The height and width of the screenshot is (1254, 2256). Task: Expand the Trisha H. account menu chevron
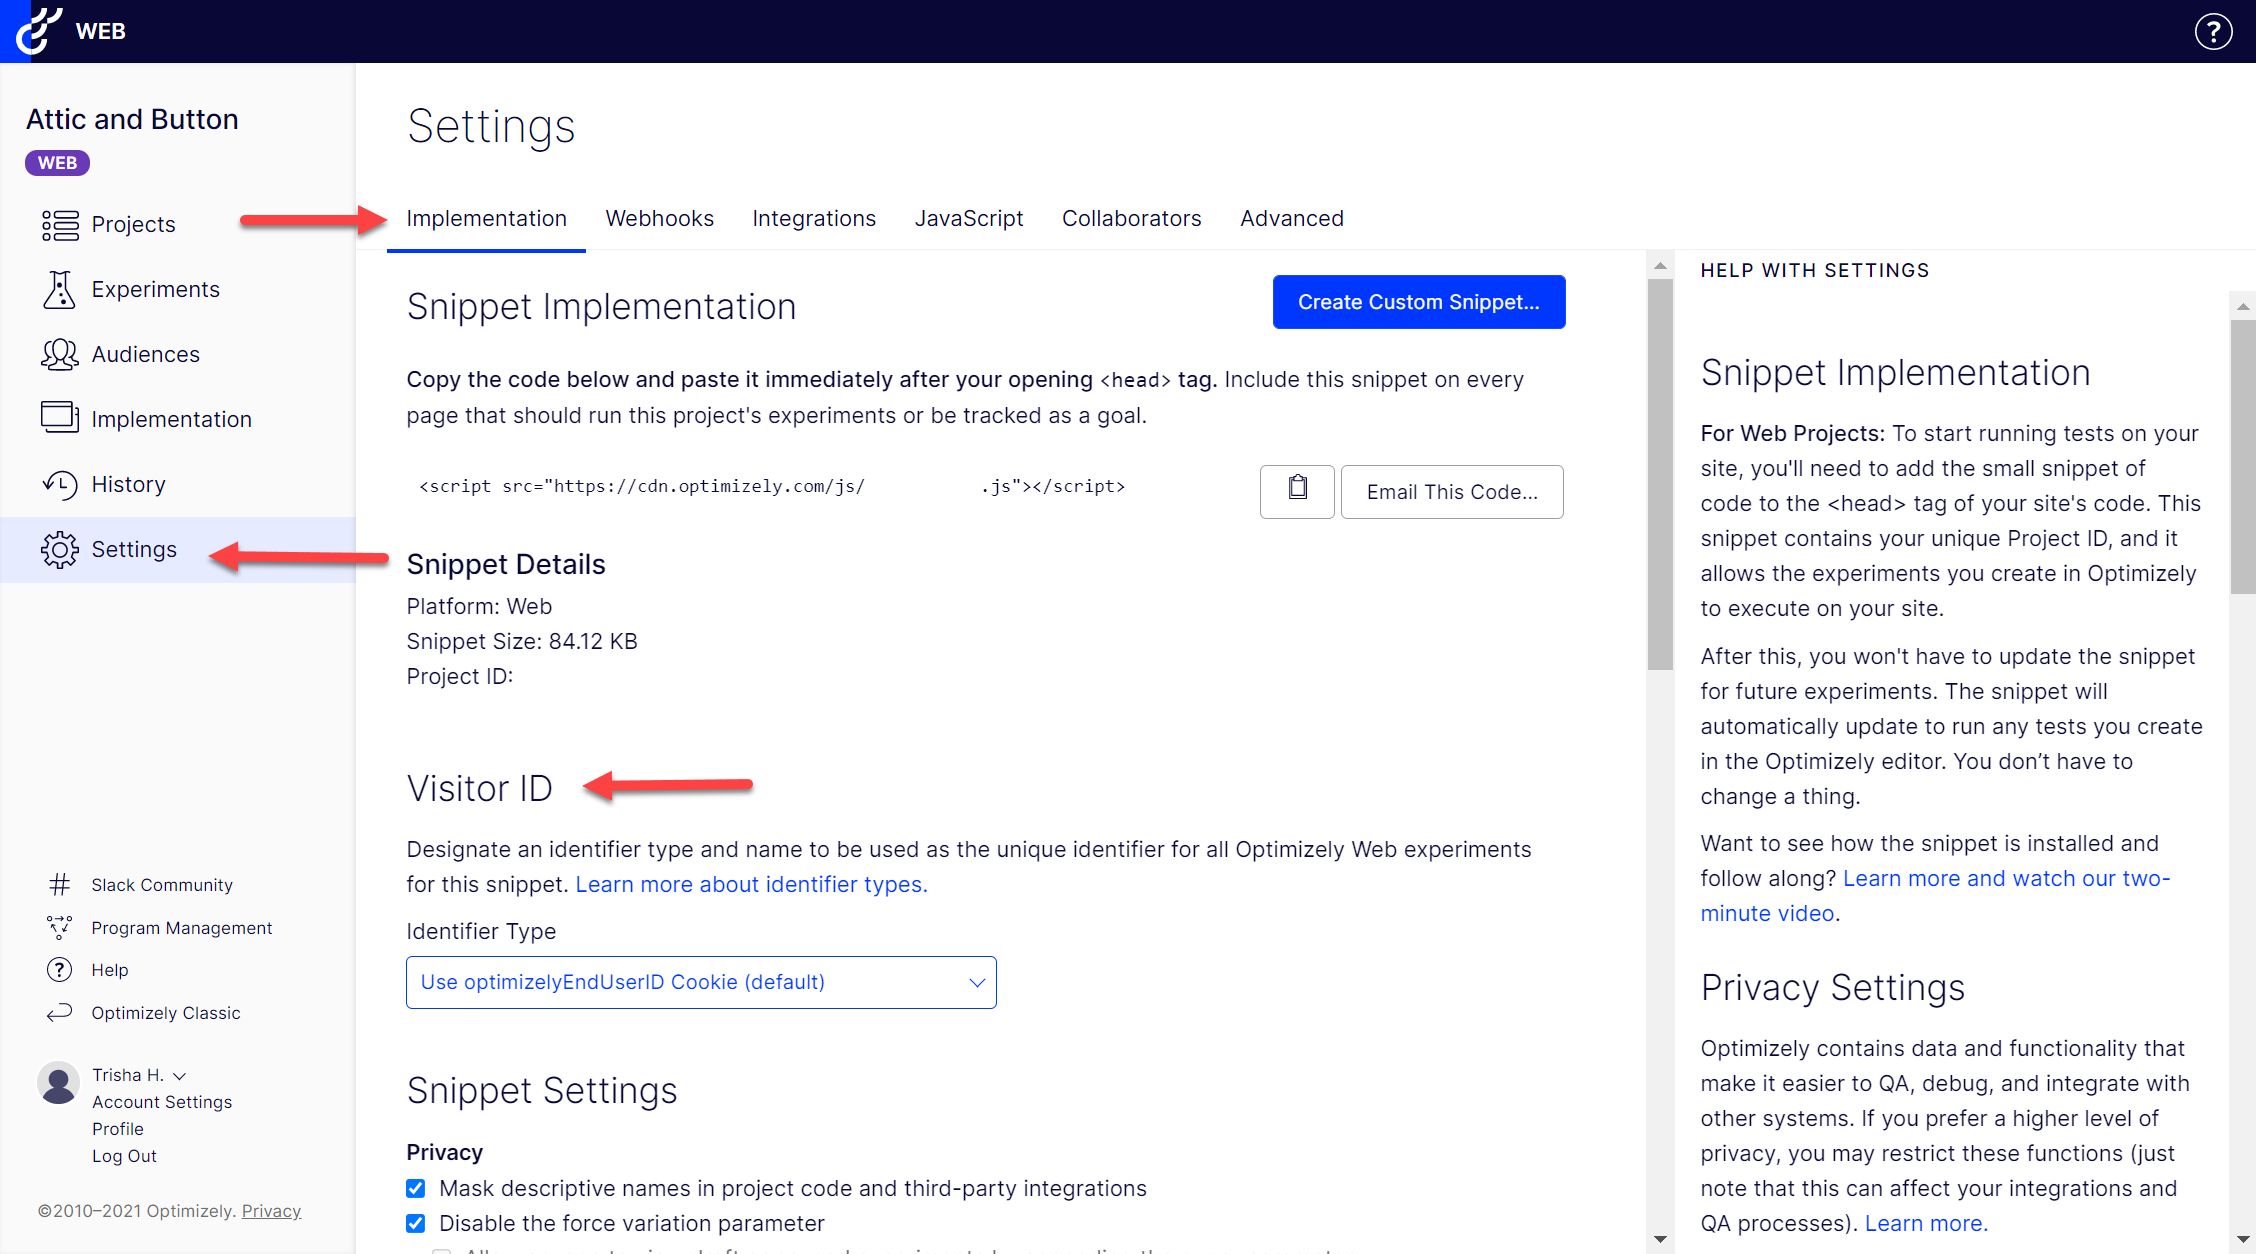180,1076
